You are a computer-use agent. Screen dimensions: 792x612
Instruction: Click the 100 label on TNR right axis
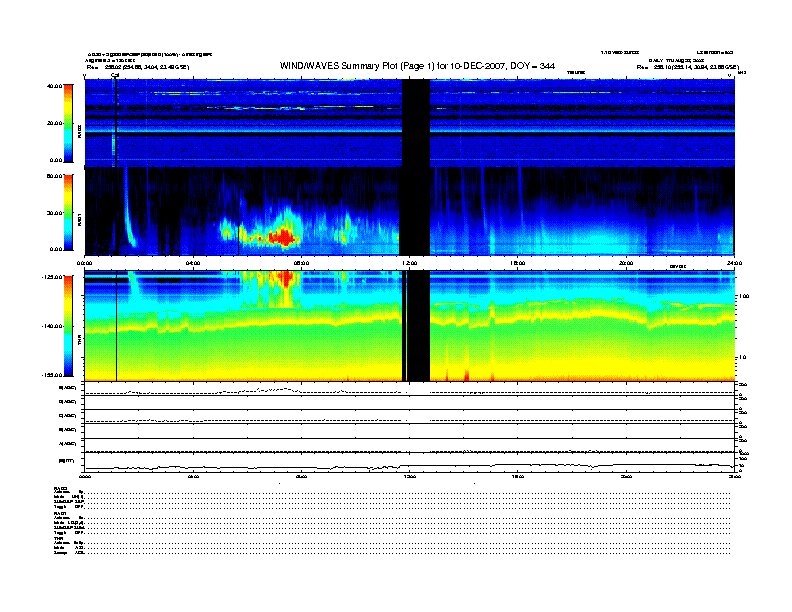pyautogui.click(x=744, y=296)
